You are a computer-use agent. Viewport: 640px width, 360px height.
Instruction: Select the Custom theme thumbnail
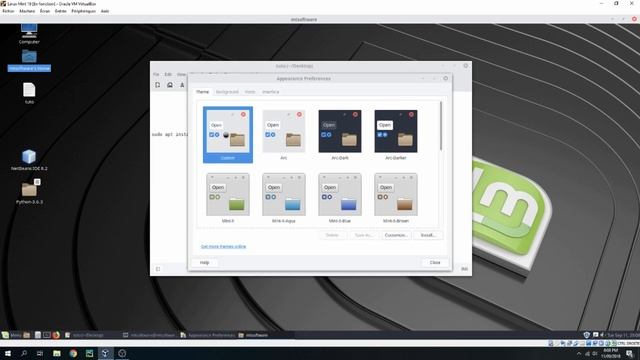point(228,135)
